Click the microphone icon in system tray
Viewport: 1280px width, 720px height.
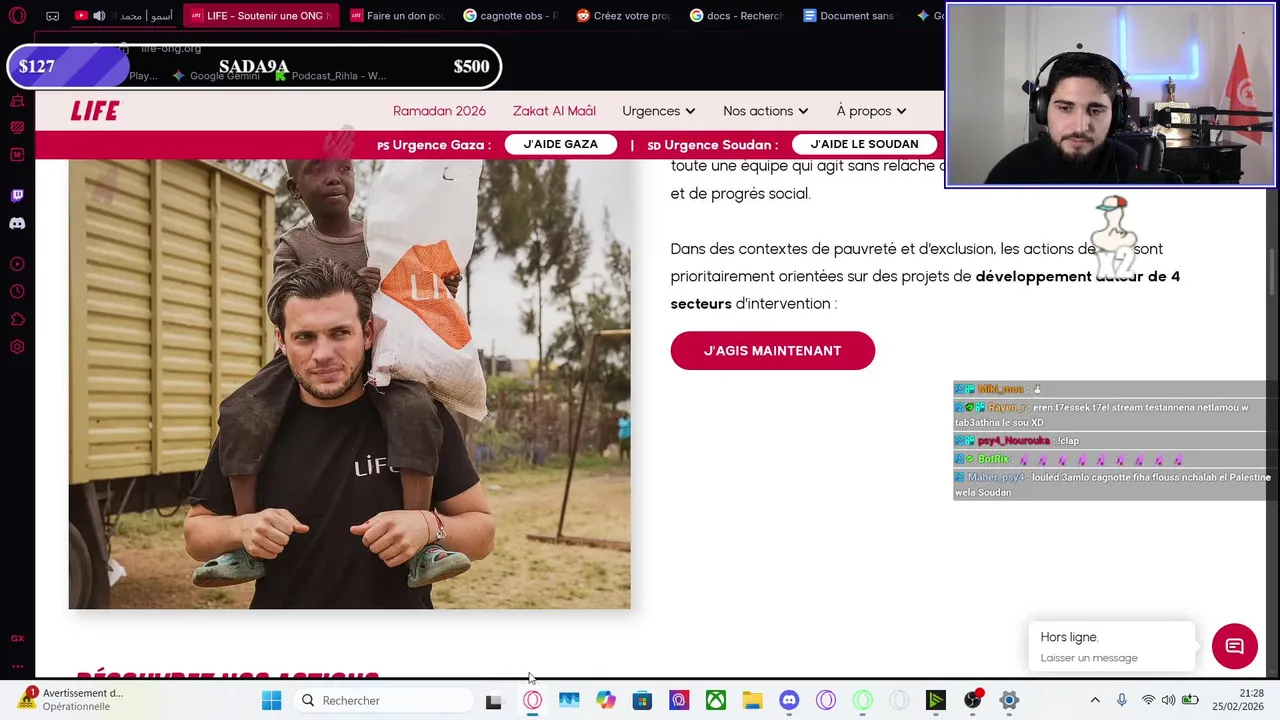[x=1122, y=700]
